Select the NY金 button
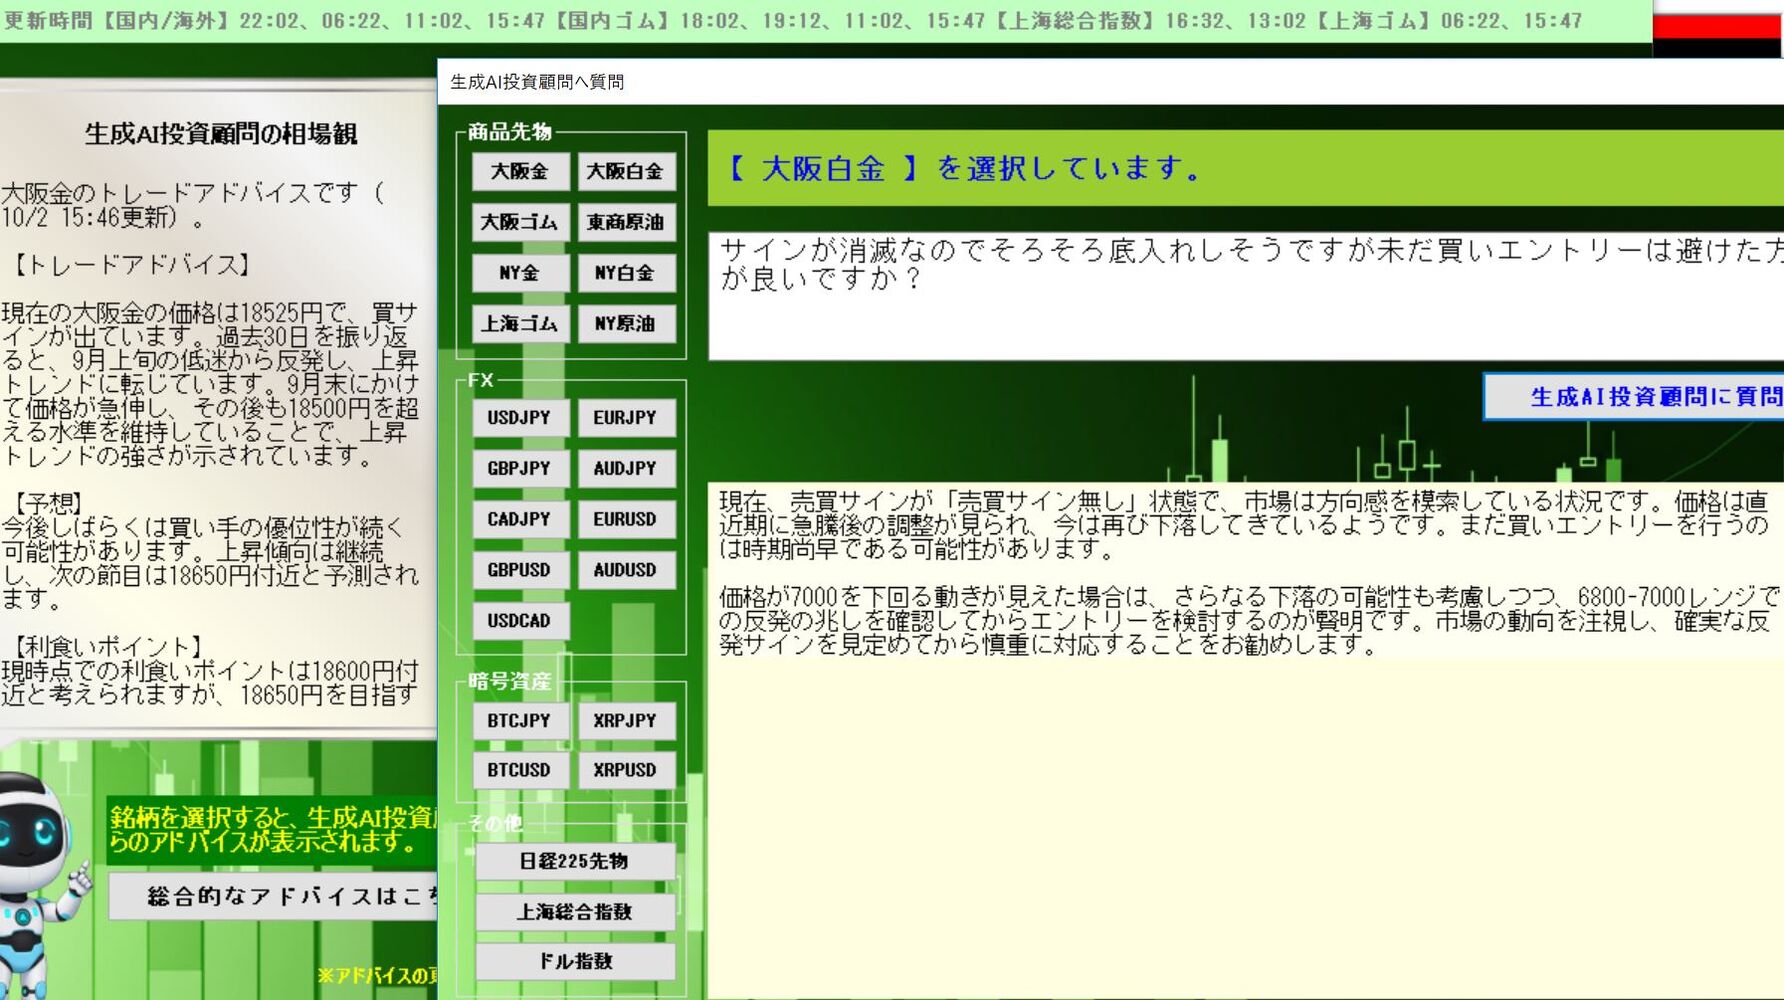This screenshot has width=1784, height=1000. [x=520, y=273]
